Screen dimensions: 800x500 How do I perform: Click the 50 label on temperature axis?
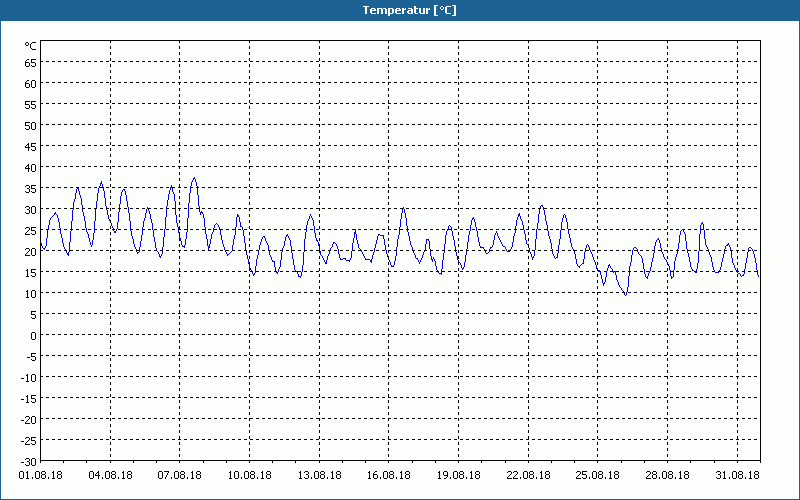(31, 126)
